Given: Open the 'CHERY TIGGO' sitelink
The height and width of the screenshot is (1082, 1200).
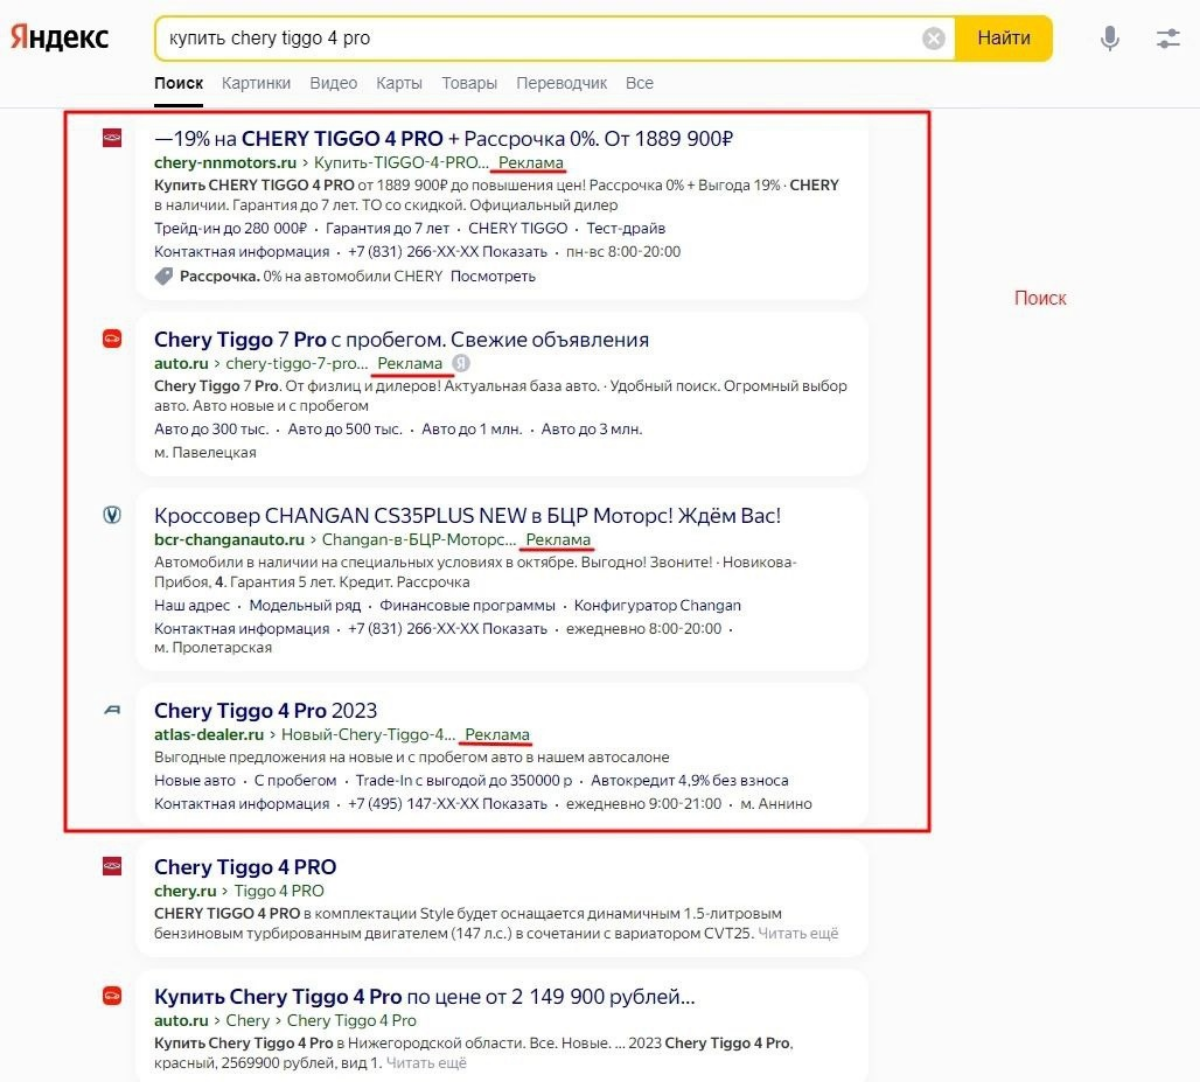Looking at the screenshot, I should click(x=518, y=228).
